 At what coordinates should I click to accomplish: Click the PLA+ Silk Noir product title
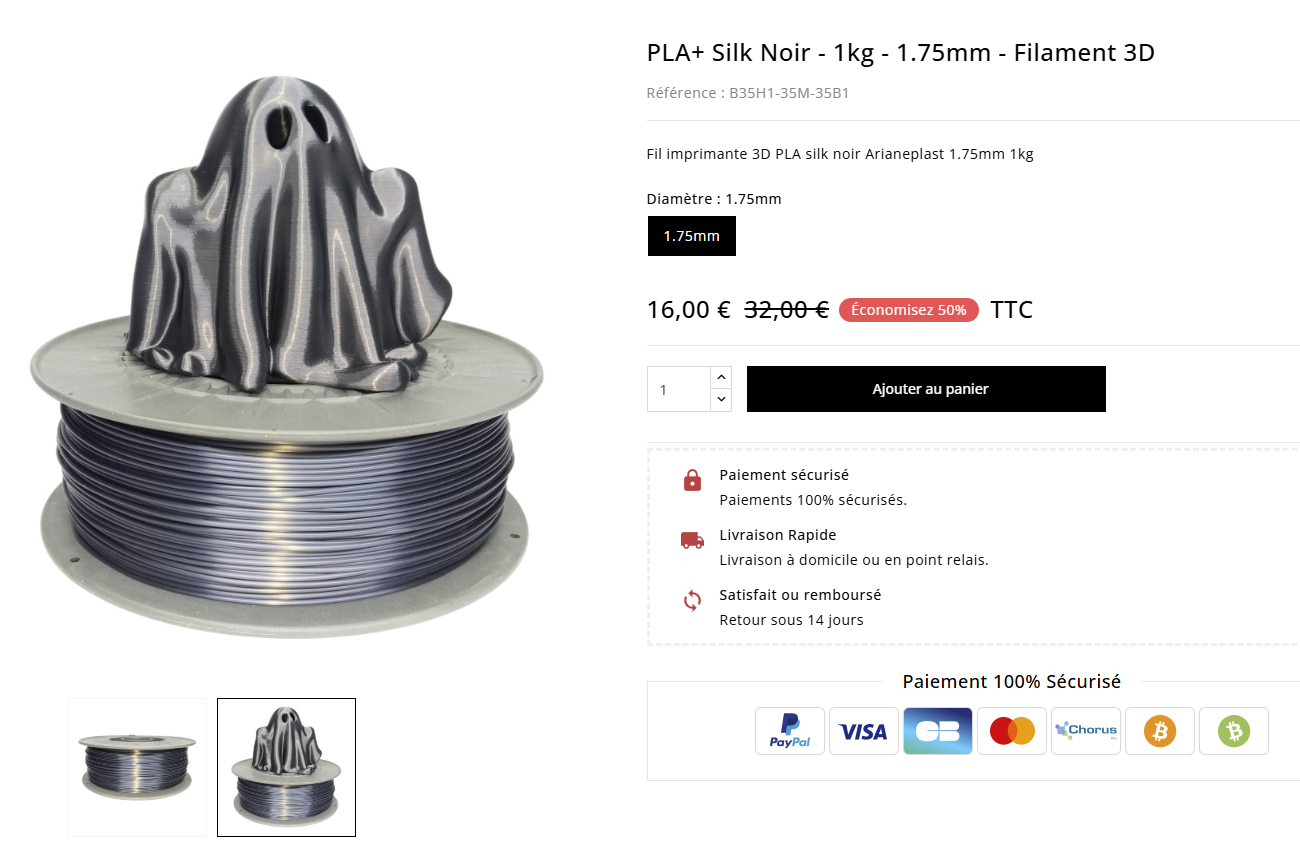pyautogui.click(x=901, y=53)
